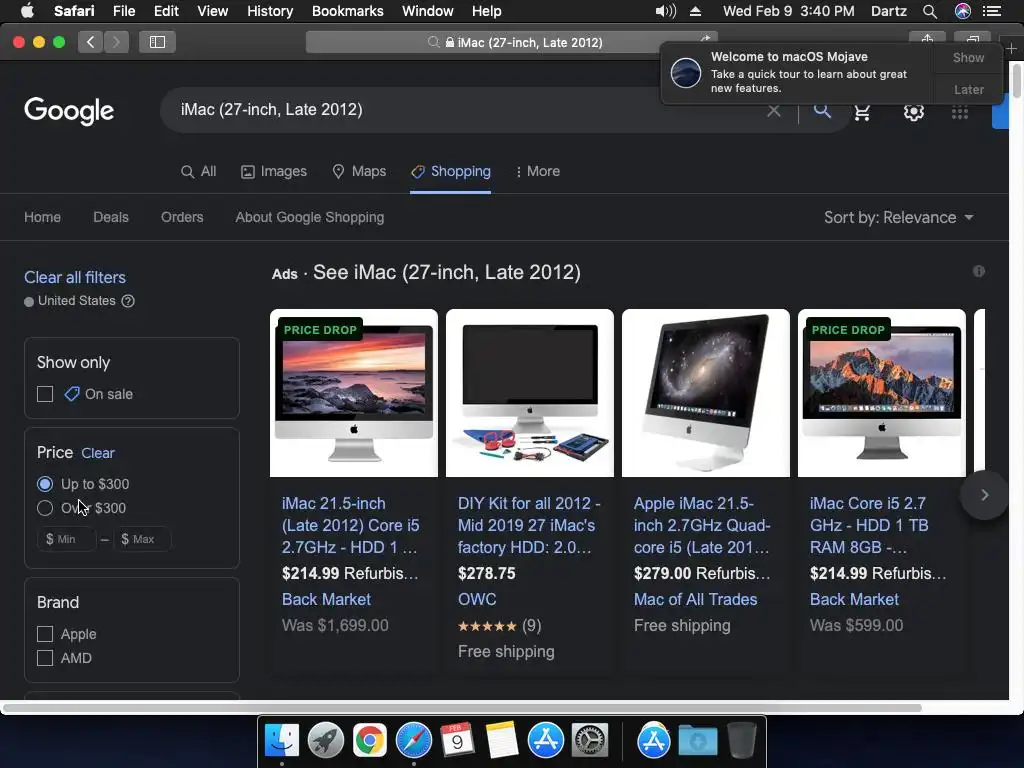Click the $ Max price input field
This screenshot has height=768, width=1024.
pos(142,539)
